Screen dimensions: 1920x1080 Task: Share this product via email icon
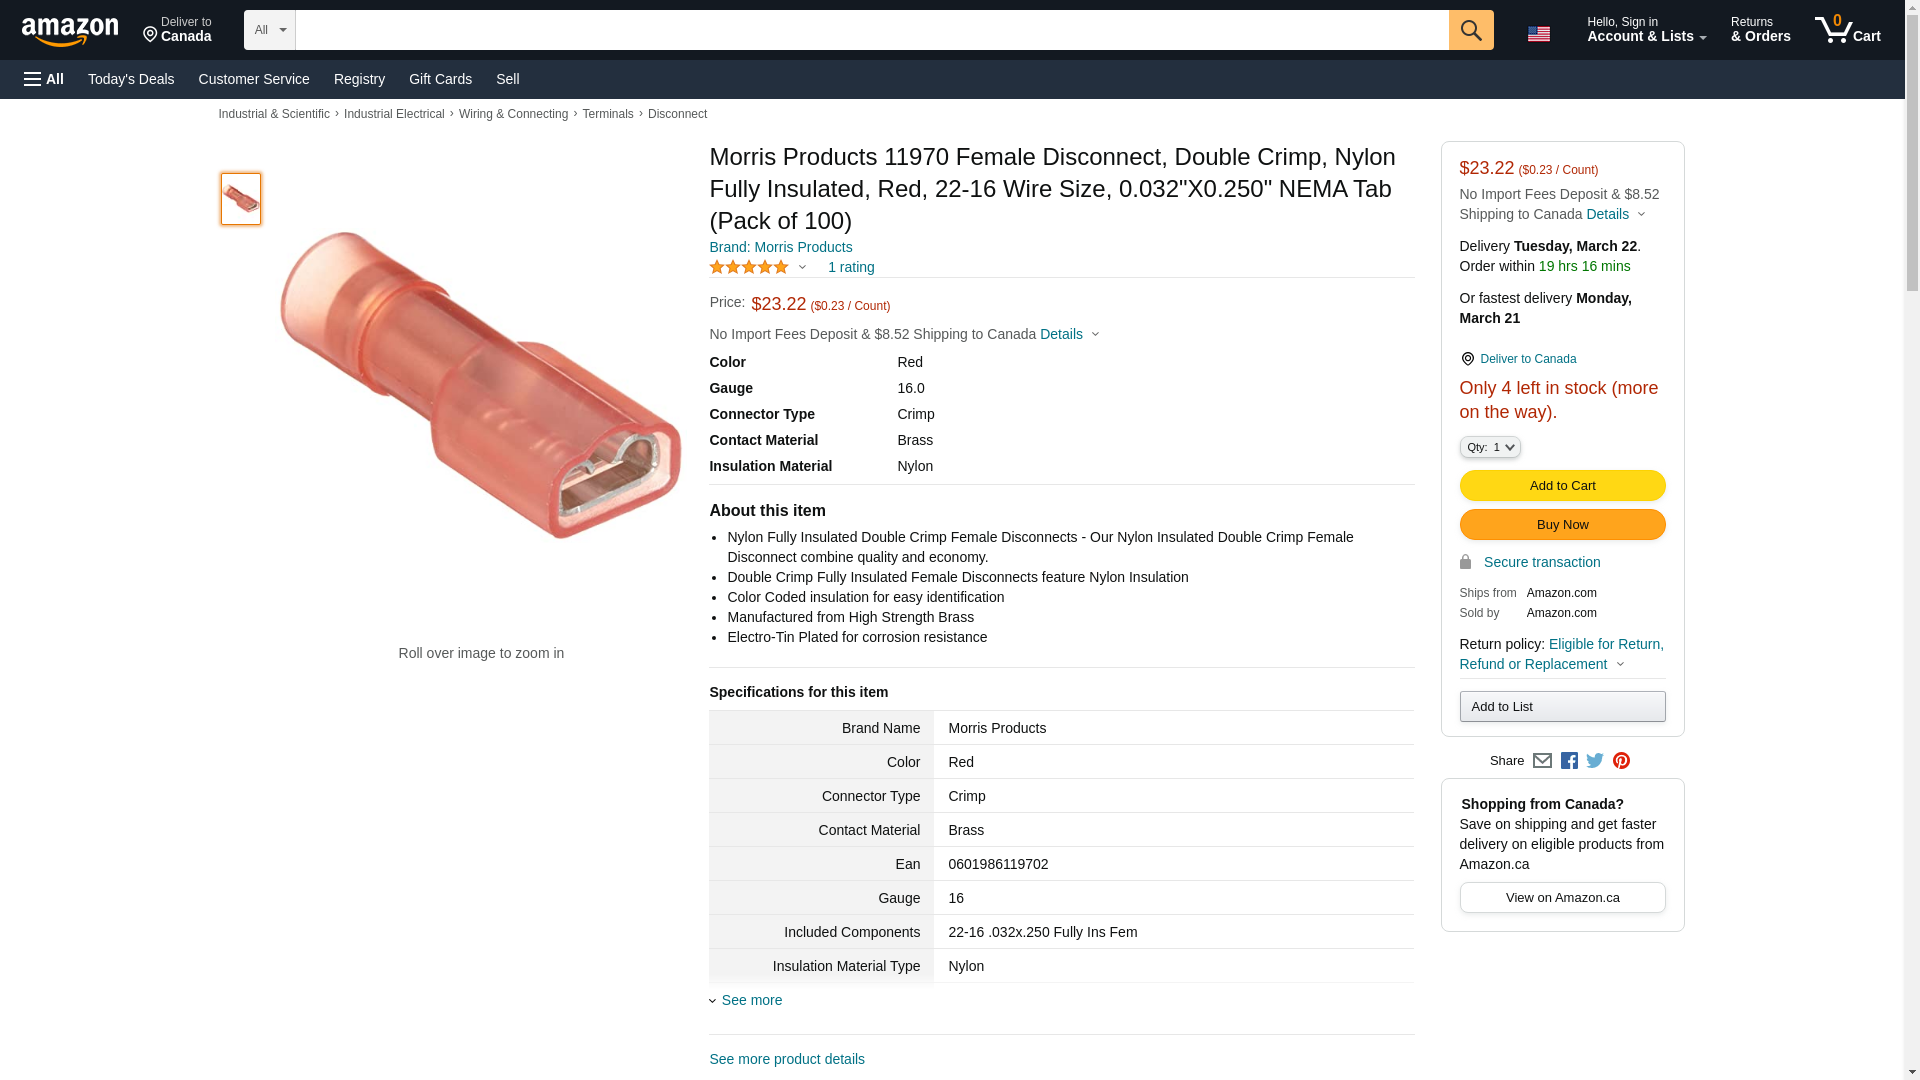[1542, 761]
